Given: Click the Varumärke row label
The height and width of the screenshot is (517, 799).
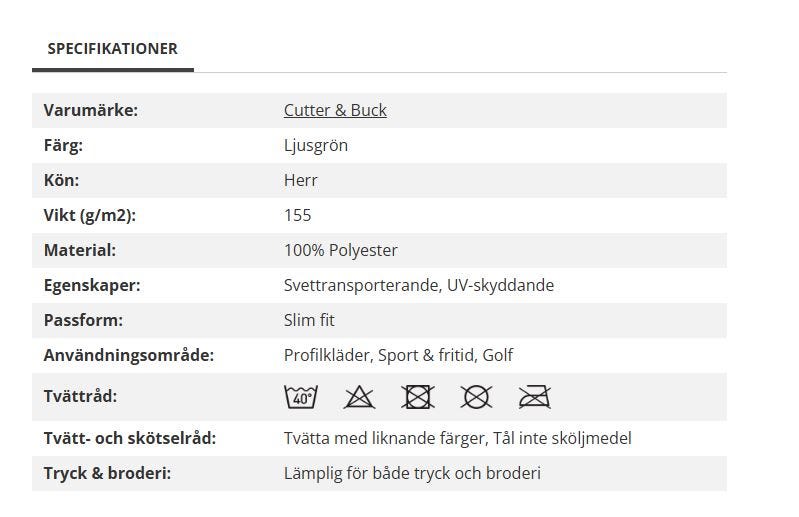Looking at the screenshot, I should pyautogui.click(x=91, y=110).
